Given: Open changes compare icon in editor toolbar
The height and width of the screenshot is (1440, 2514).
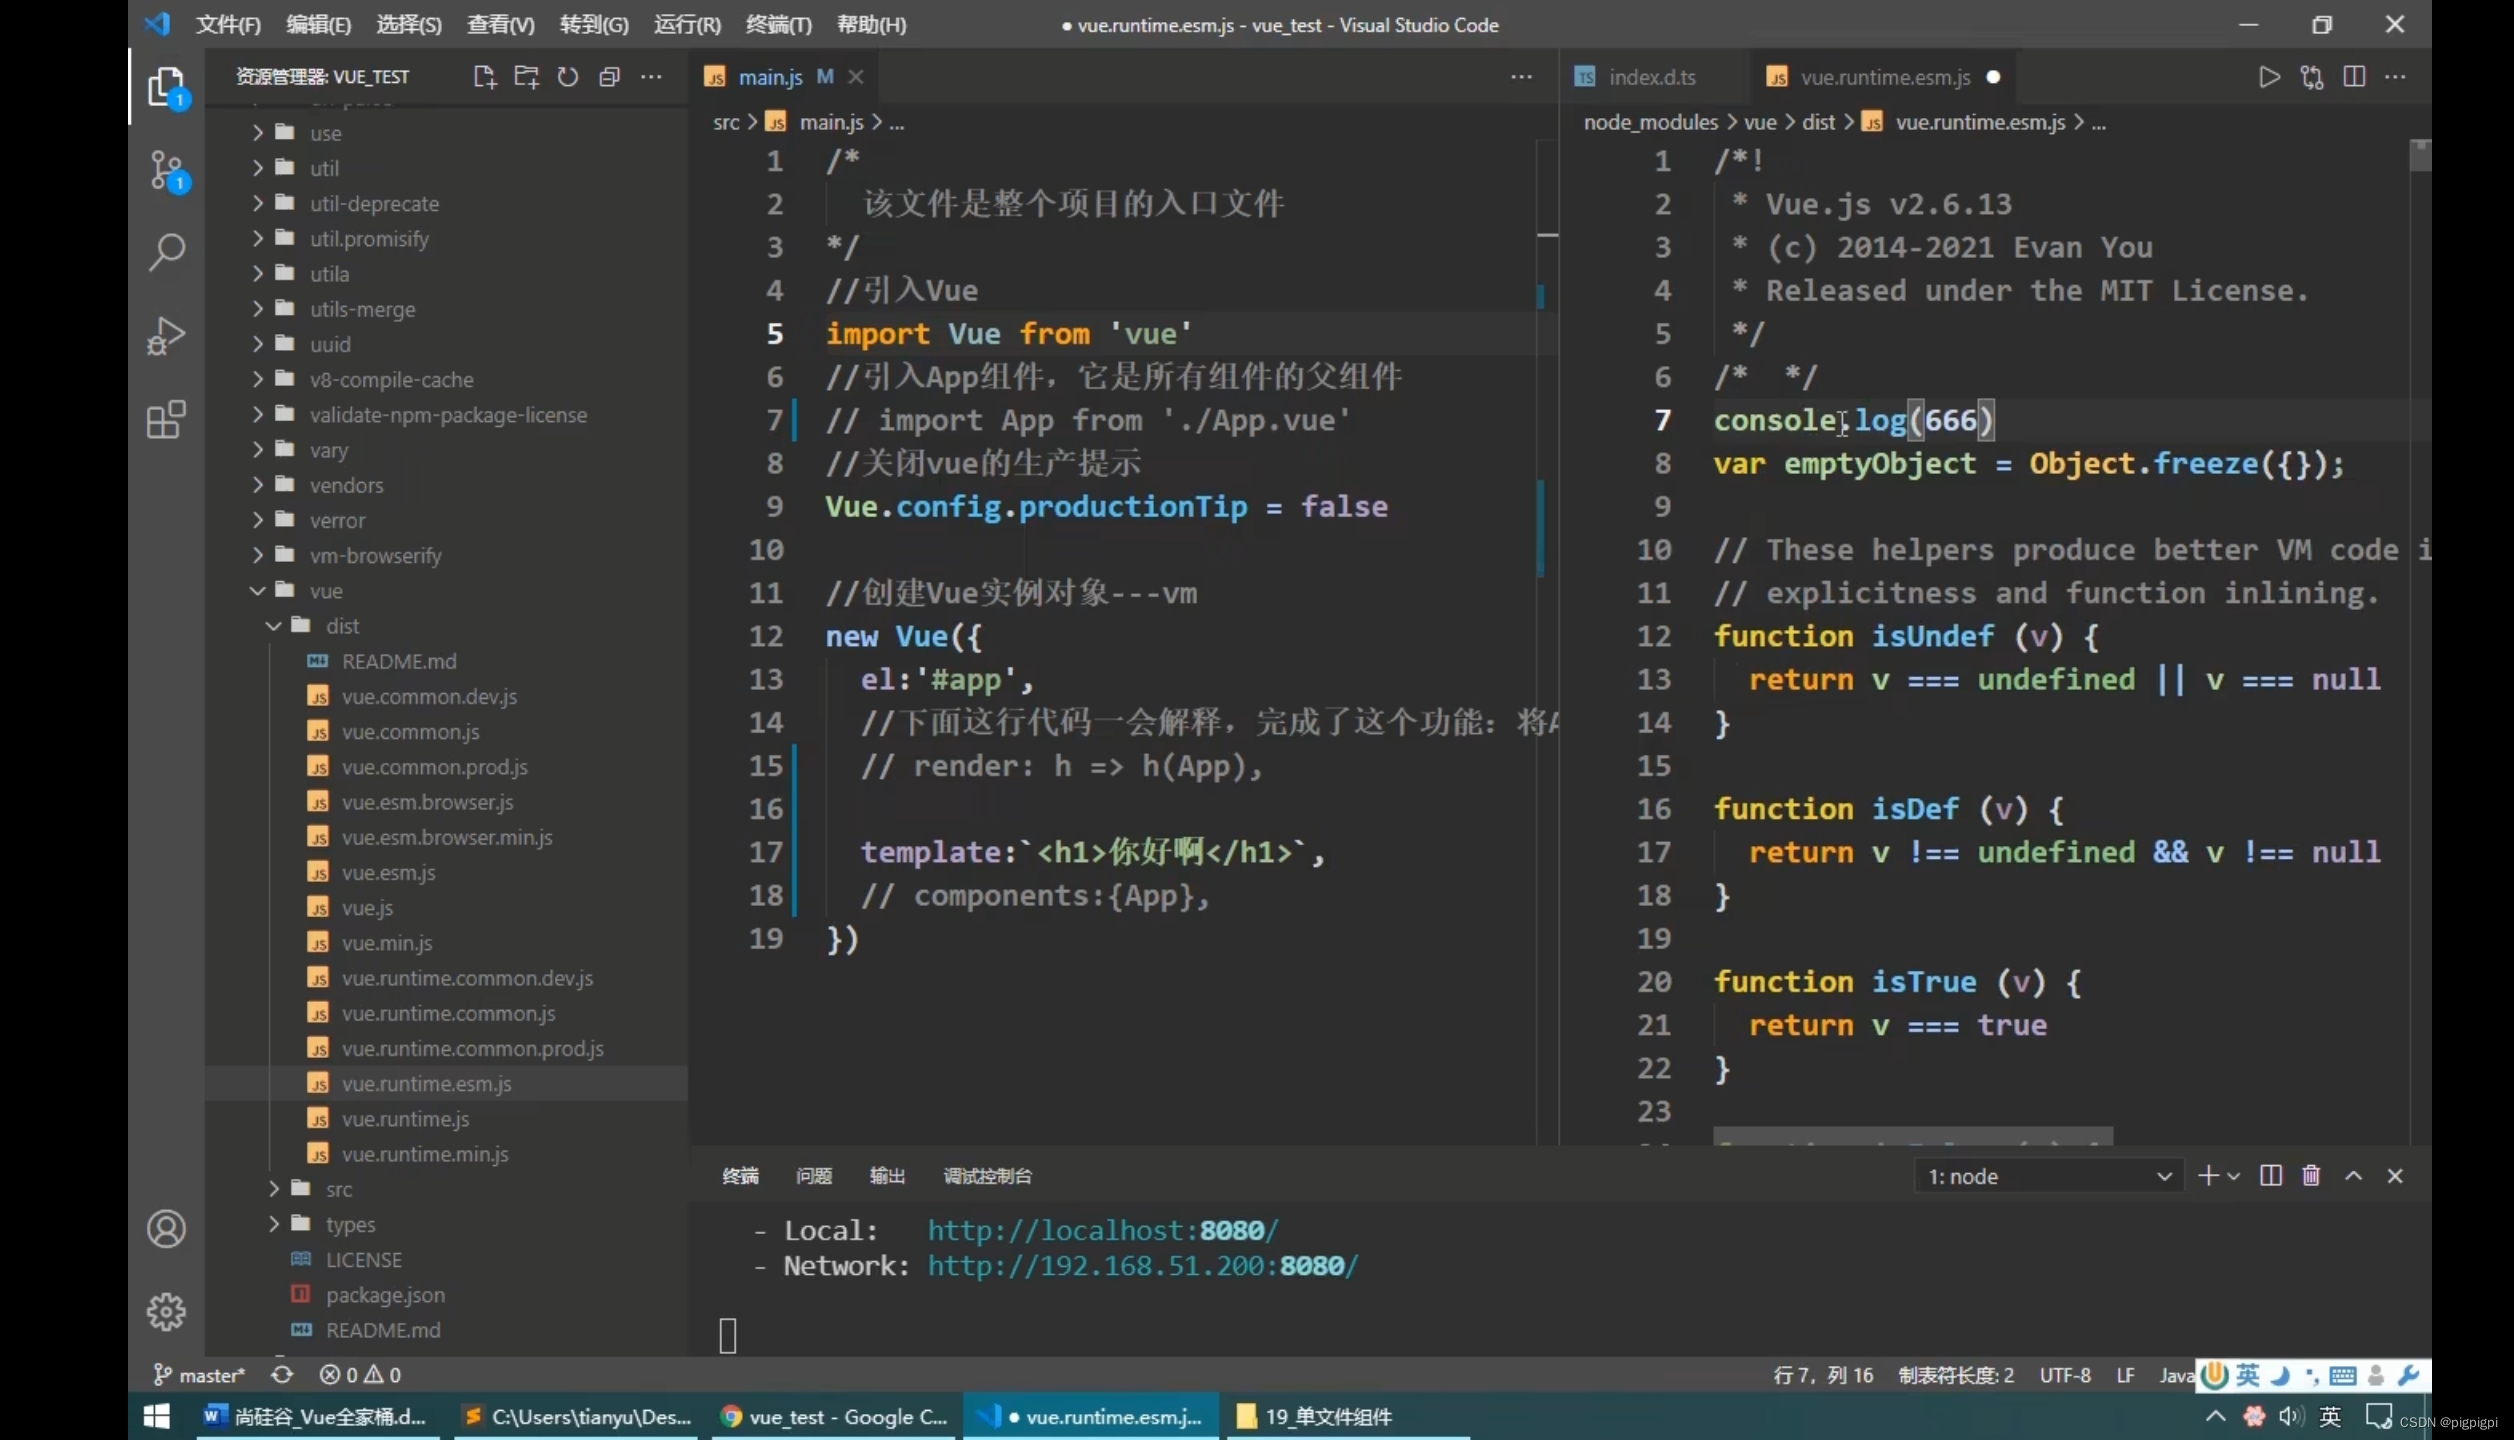Looking at the screenshot, I should tap(2312, 77).
